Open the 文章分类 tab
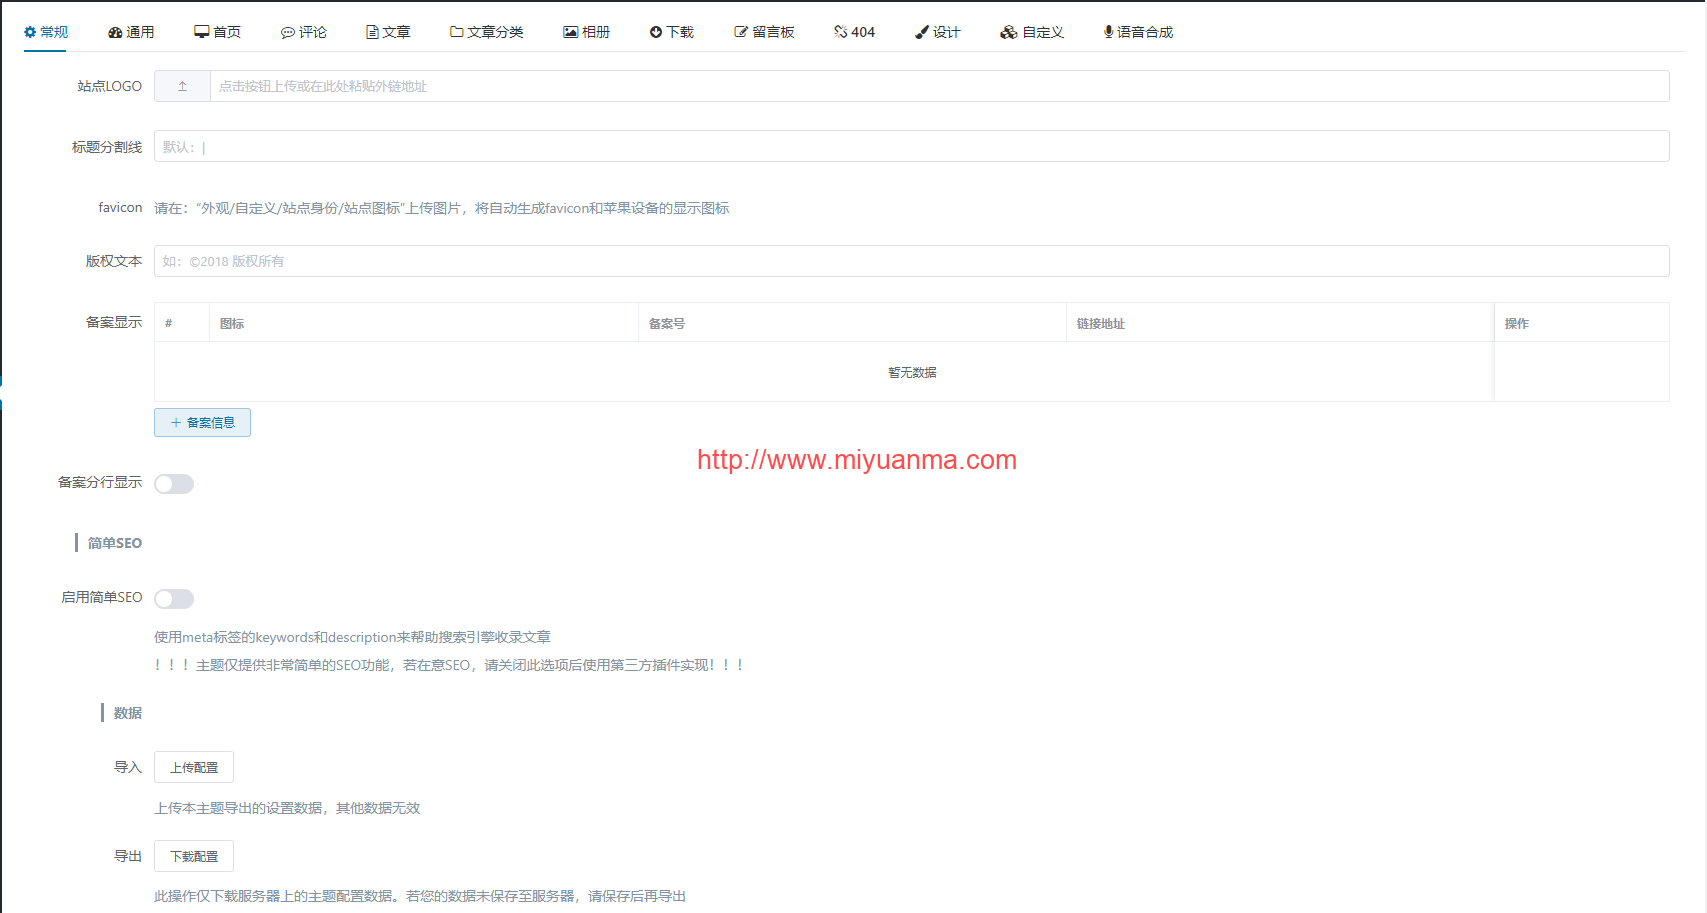 point(487,32)
